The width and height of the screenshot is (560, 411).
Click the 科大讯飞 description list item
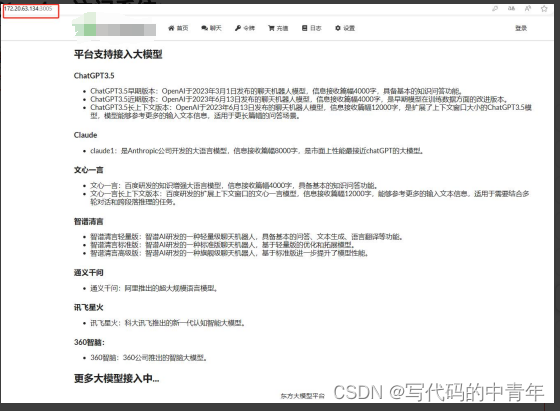tap(168, 323)
